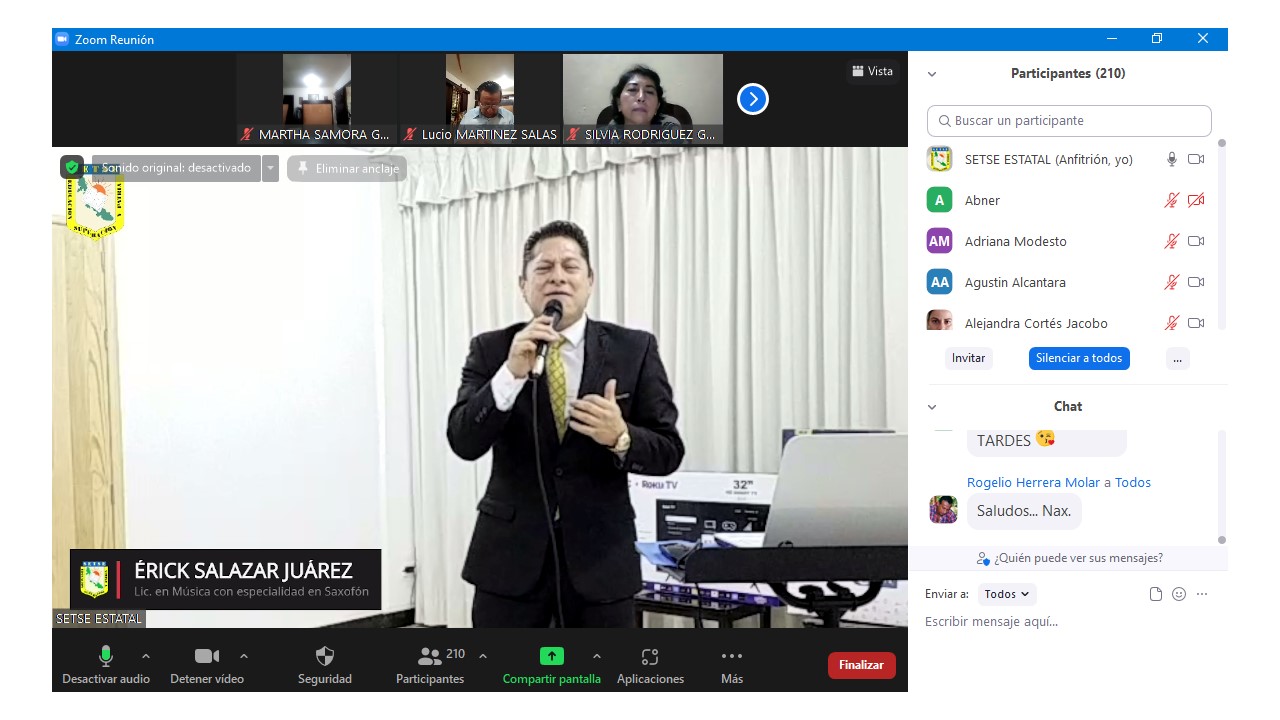Click the red Finalizar button
The height and width of the screenshot is (720, 1280).
tap(861, 665)
